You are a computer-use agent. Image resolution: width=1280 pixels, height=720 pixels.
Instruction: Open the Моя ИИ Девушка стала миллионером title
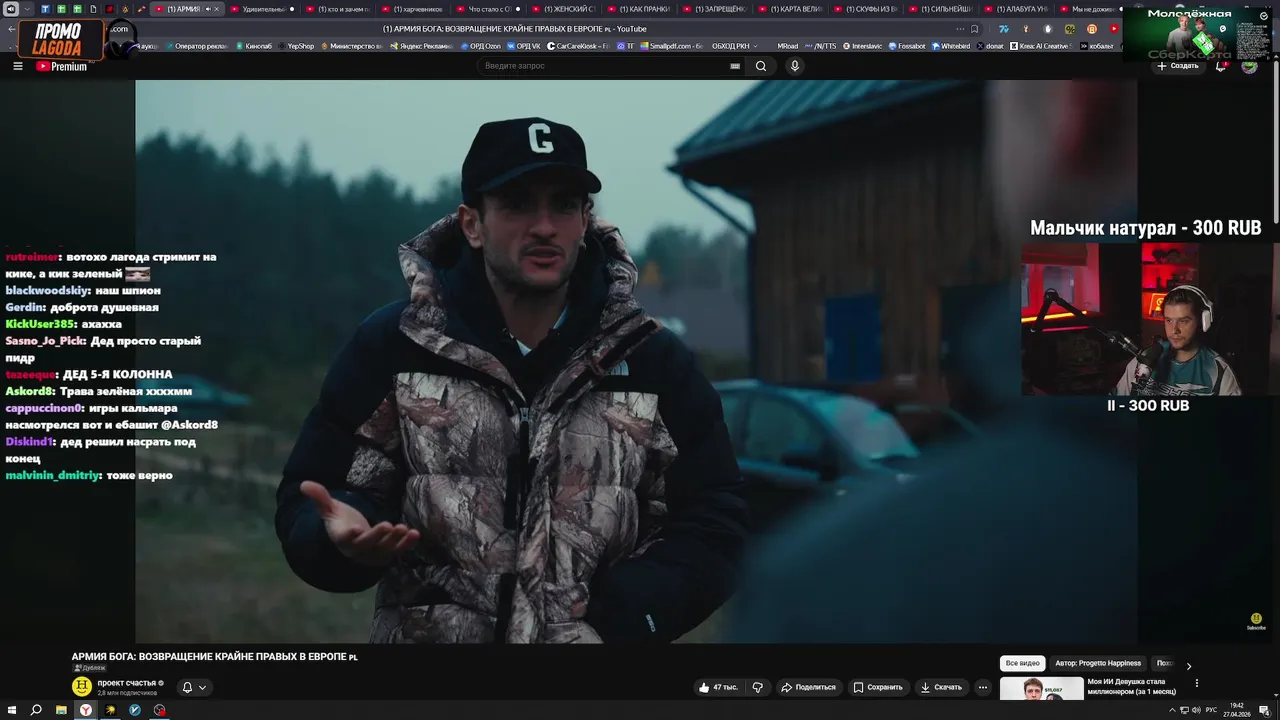coord(1131,686)
